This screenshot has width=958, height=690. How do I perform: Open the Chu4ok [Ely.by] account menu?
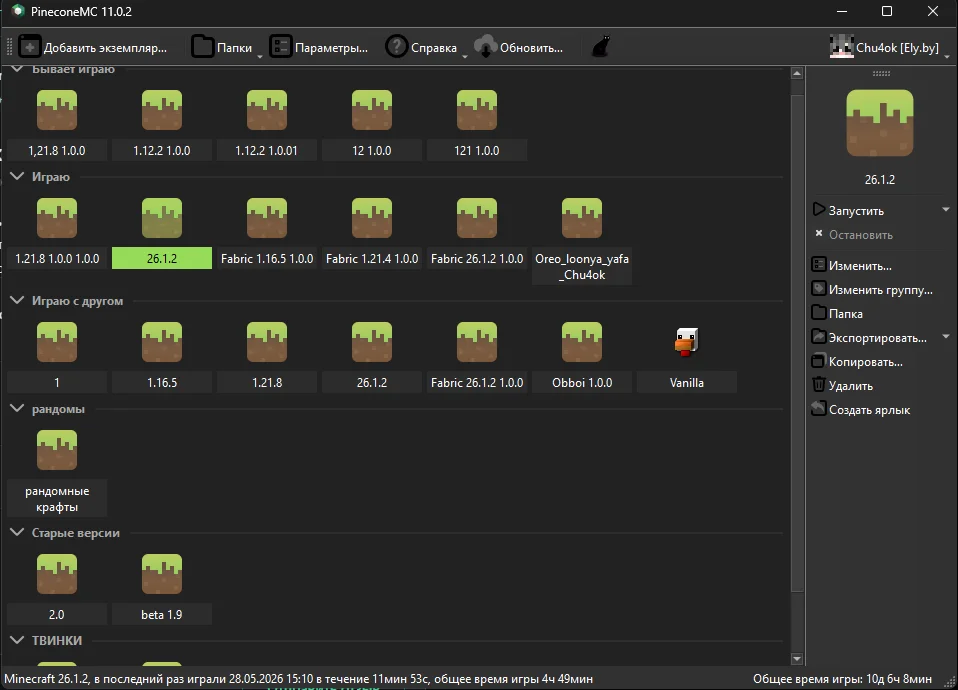coord(889,47)
